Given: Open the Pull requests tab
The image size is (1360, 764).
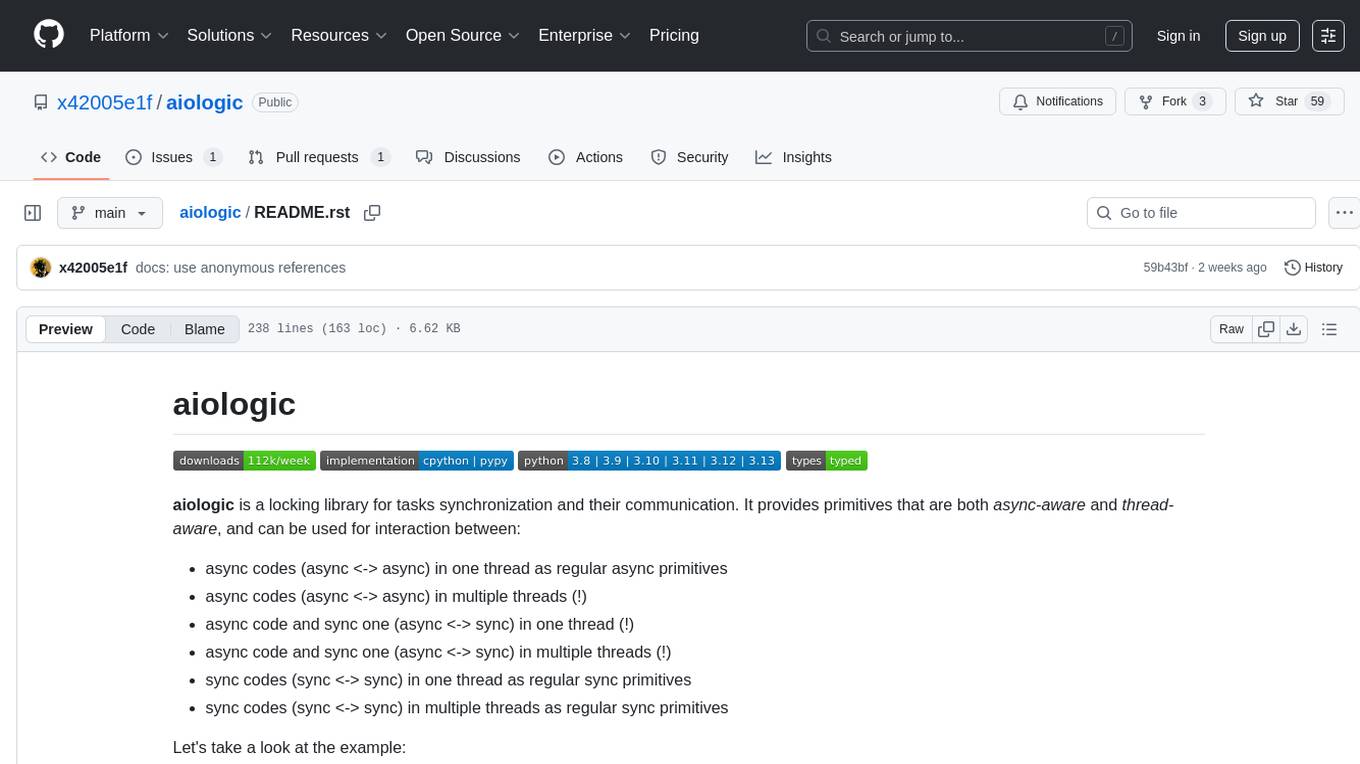Looking at the screenshot, I should pyautogui.click(x=318, y=157).
